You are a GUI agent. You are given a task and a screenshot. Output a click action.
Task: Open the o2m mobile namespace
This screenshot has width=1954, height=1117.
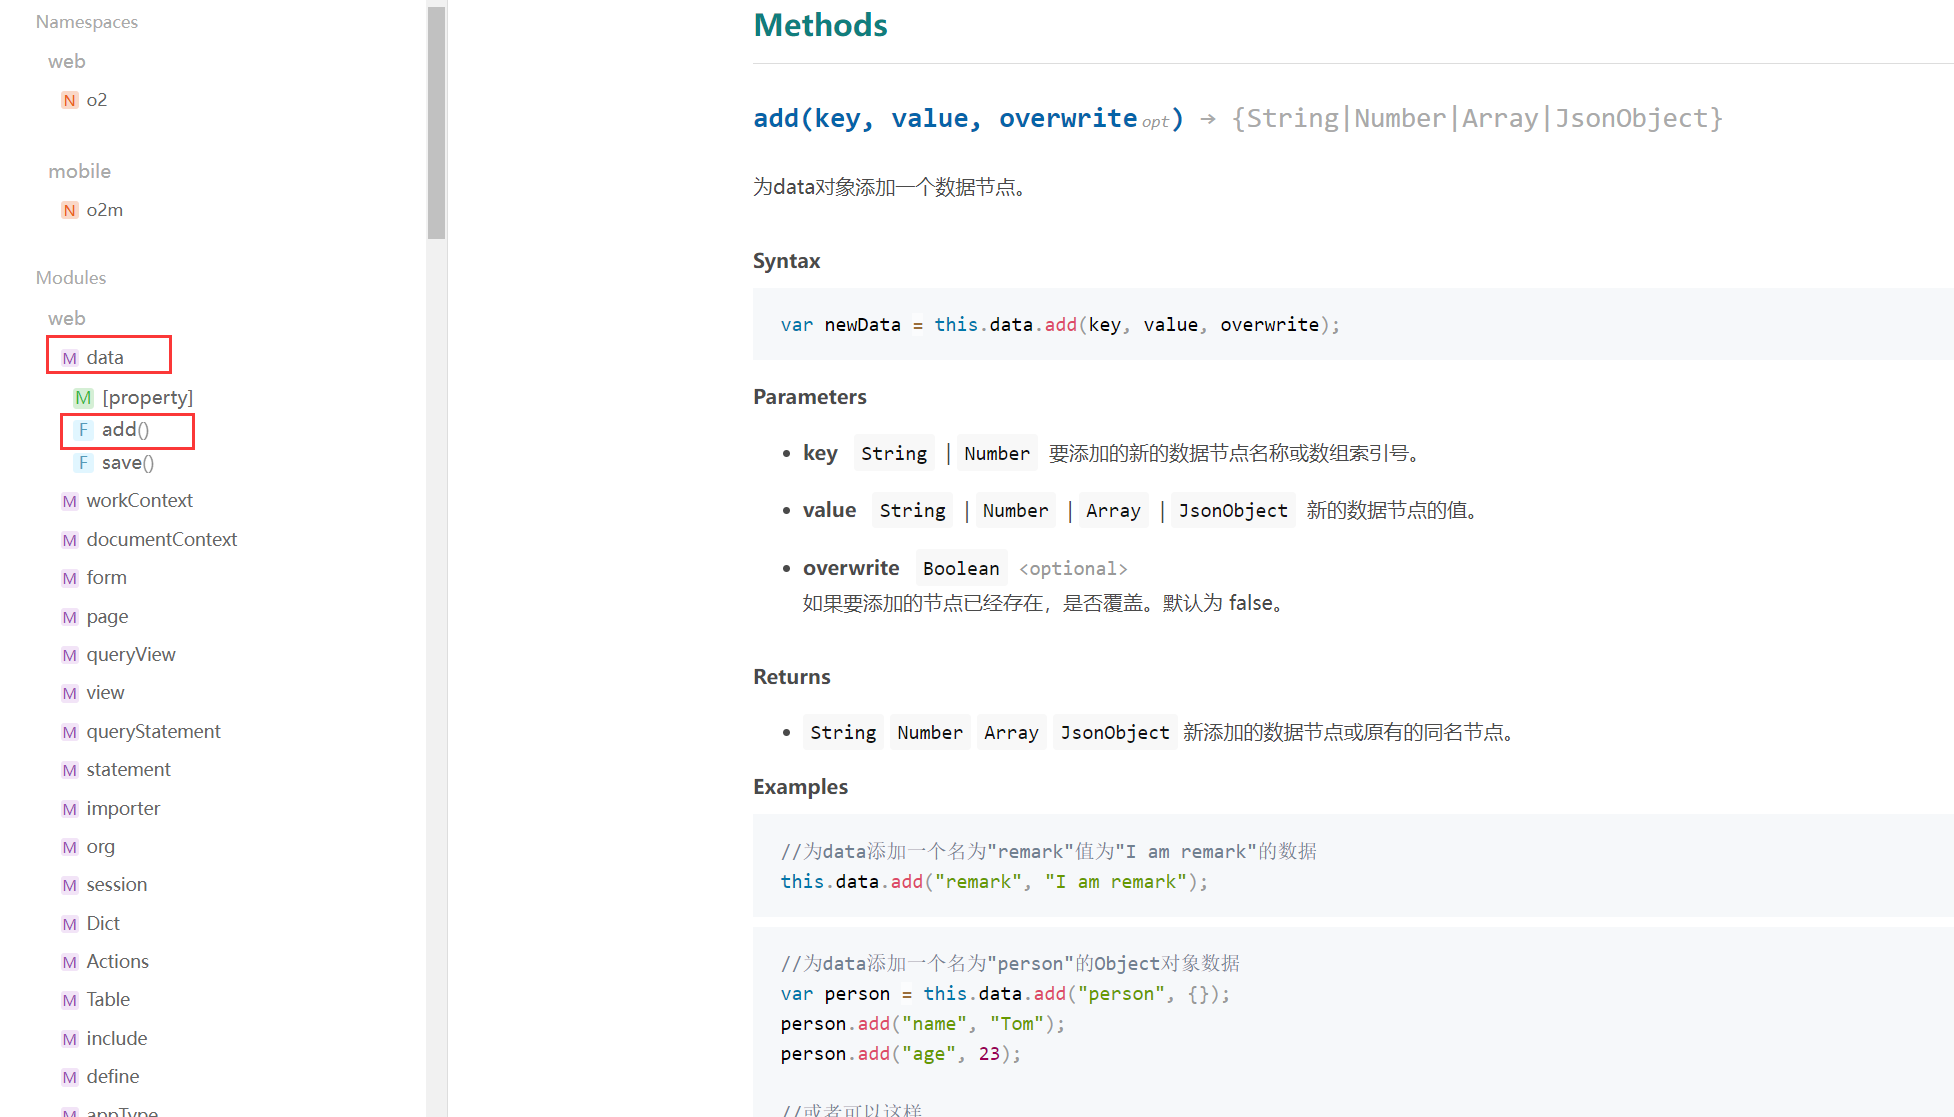[104, 210]
